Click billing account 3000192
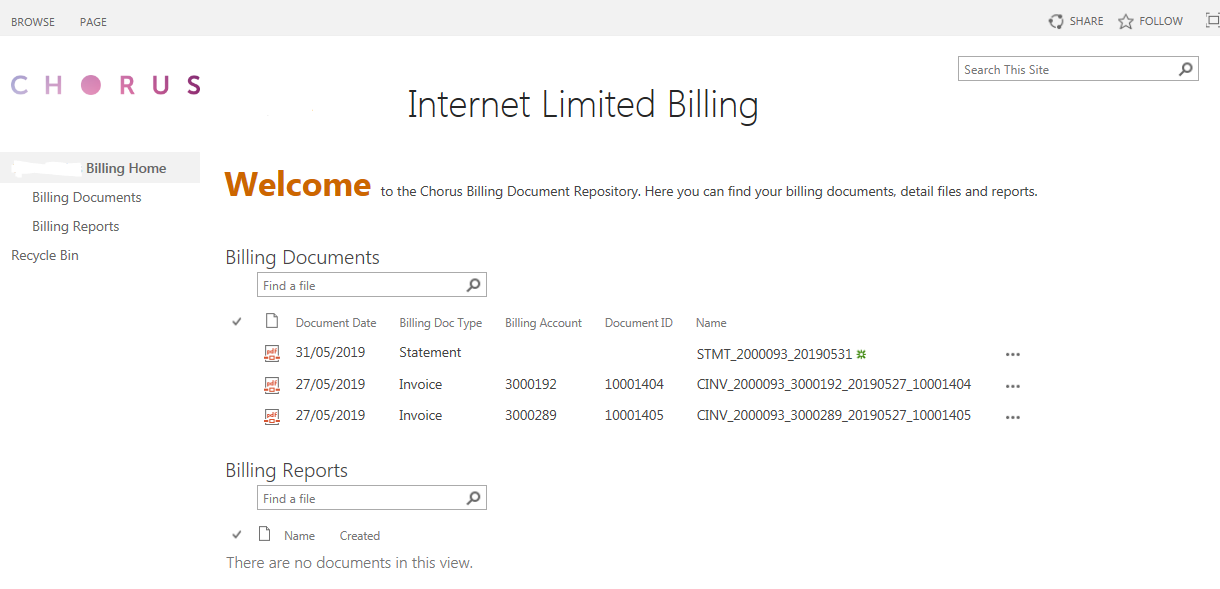The image size is (1220, 589). pos(531,384)
